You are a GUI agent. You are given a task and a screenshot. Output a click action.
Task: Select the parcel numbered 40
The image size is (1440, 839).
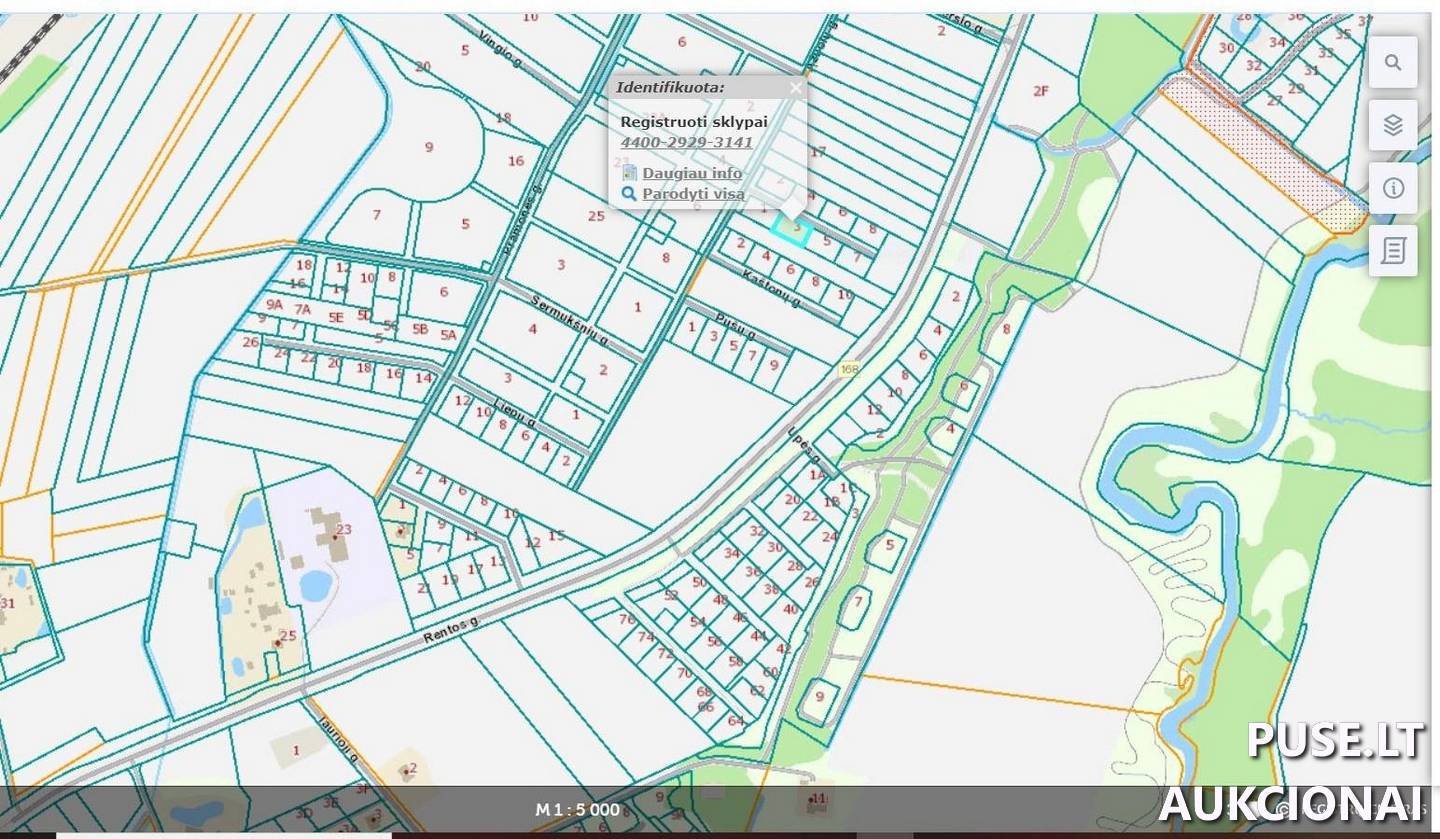coord(791,609)
